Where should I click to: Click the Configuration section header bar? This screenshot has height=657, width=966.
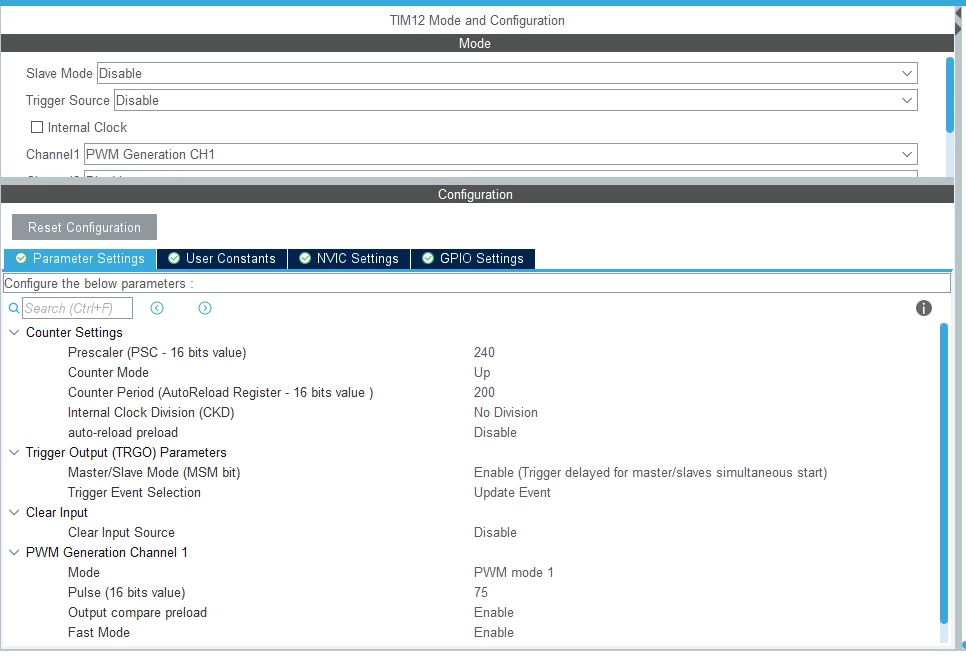[477, 194]
